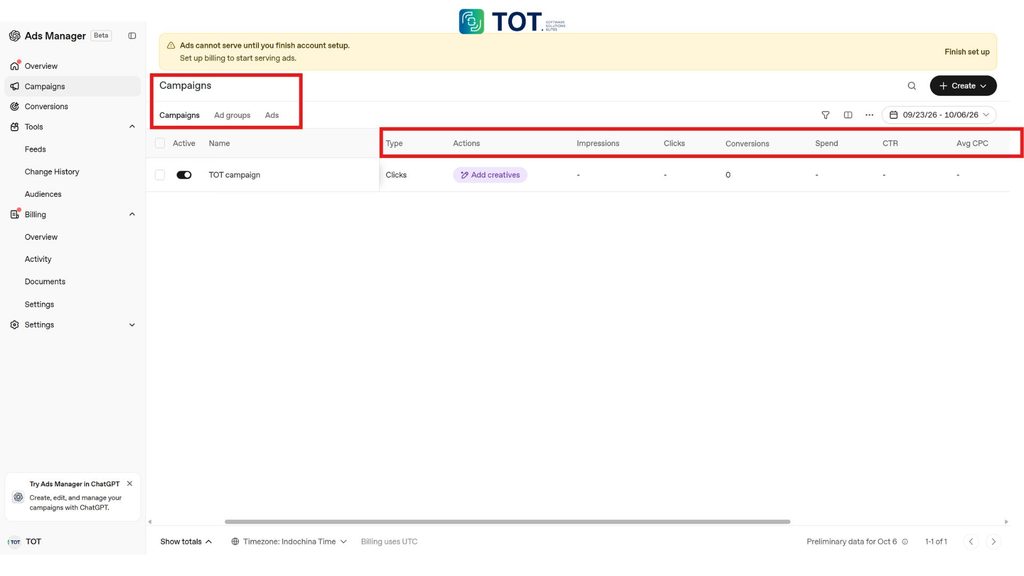
Task: Collapse the Tools section chevron
Action: click(x=132, y=127)
